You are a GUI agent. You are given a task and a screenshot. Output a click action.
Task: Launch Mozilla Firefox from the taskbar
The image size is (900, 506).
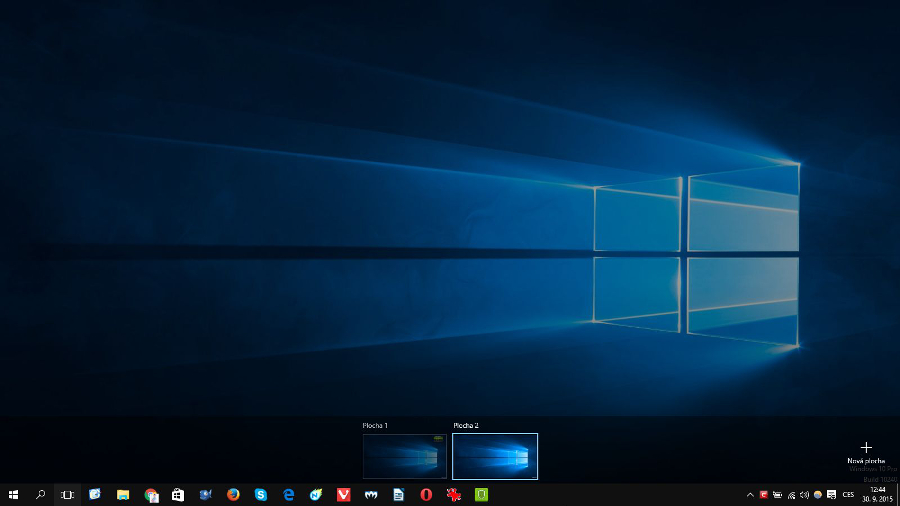233,494
